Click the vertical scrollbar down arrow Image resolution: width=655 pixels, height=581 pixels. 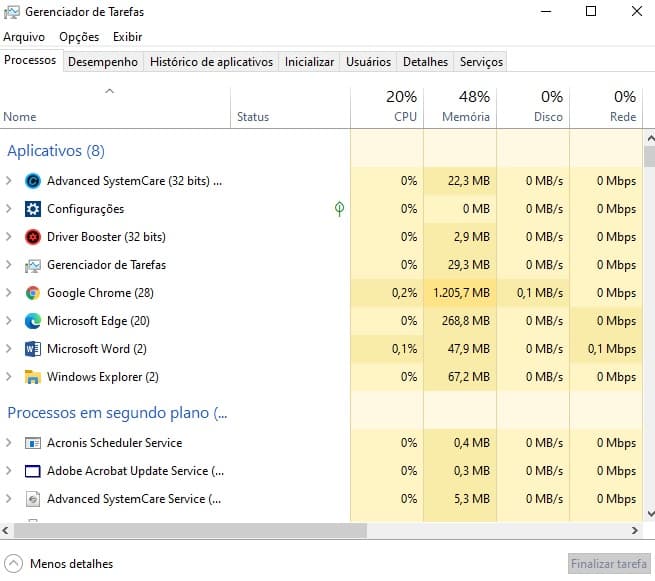click(x=650, y=514)
